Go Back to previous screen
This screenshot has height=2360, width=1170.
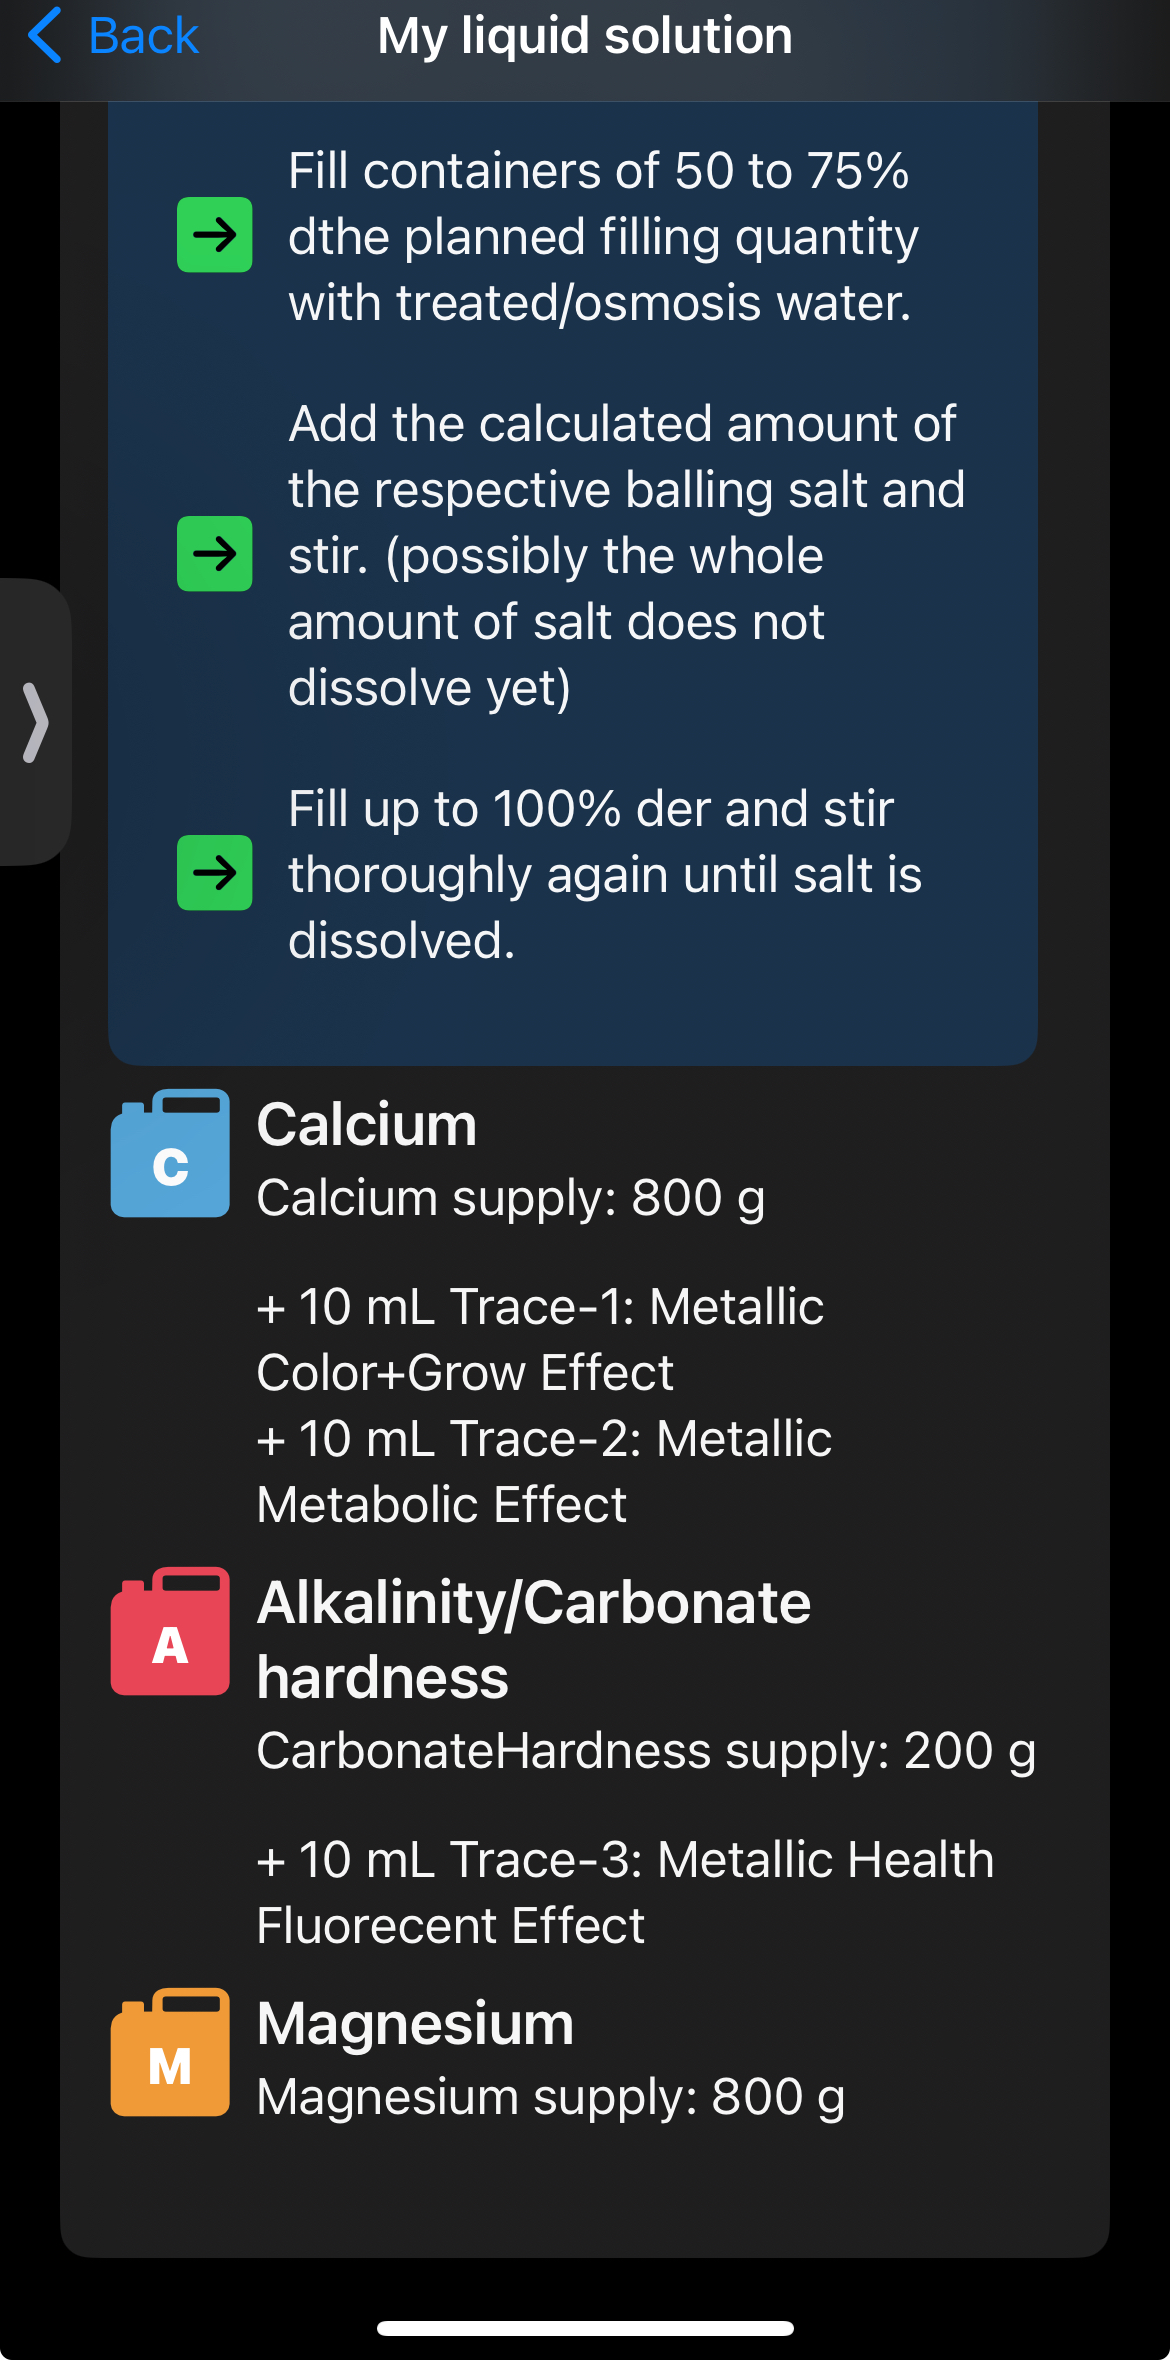143,36
